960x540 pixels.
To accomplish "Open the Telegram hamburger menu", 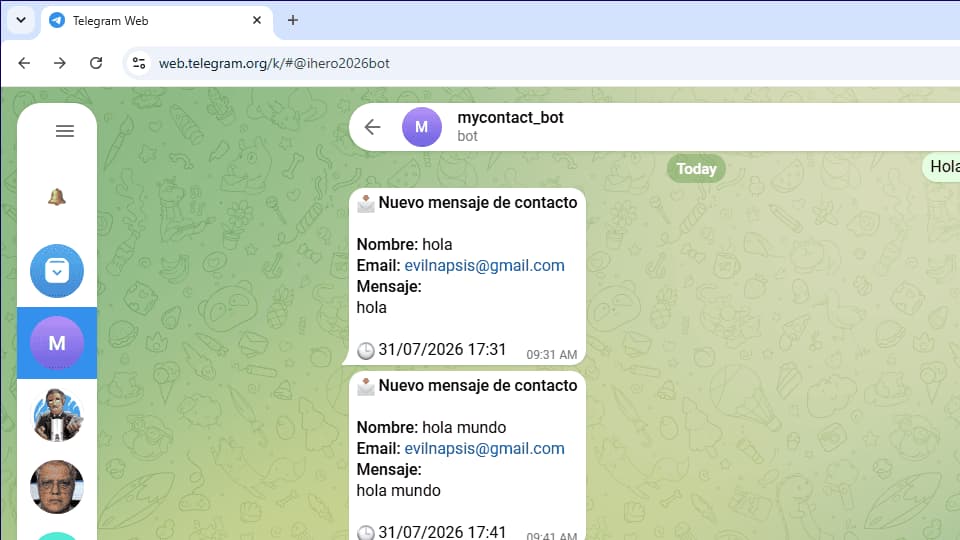I will [x=65, y=131].
